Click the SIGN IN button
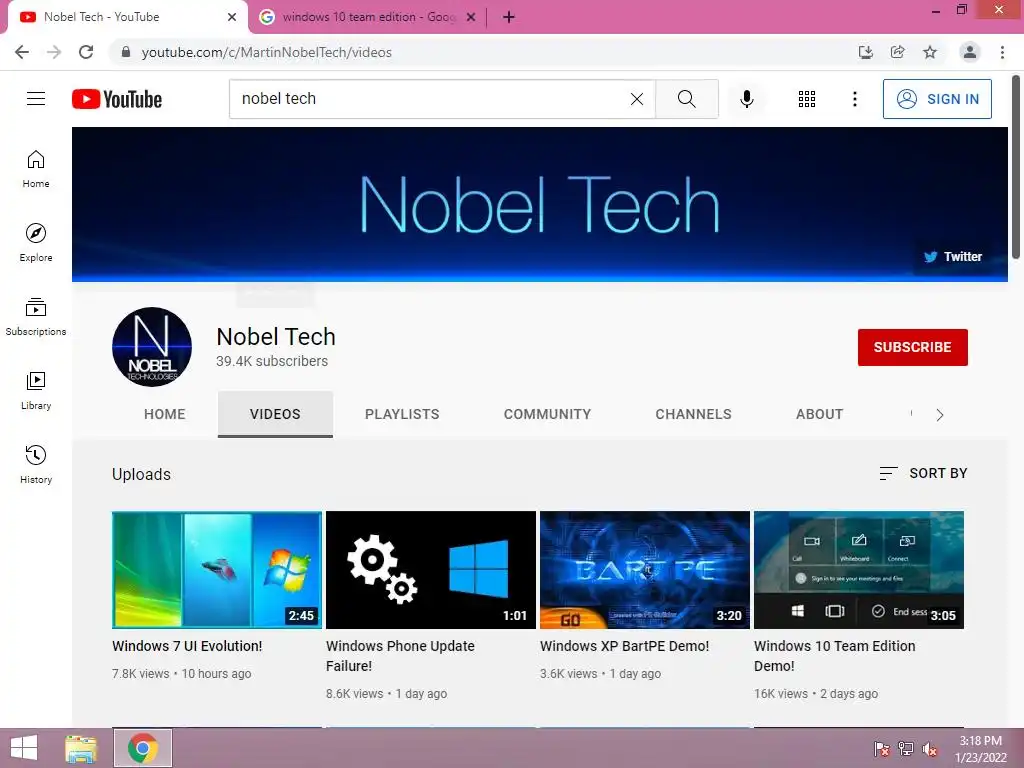 pos(937,99)
